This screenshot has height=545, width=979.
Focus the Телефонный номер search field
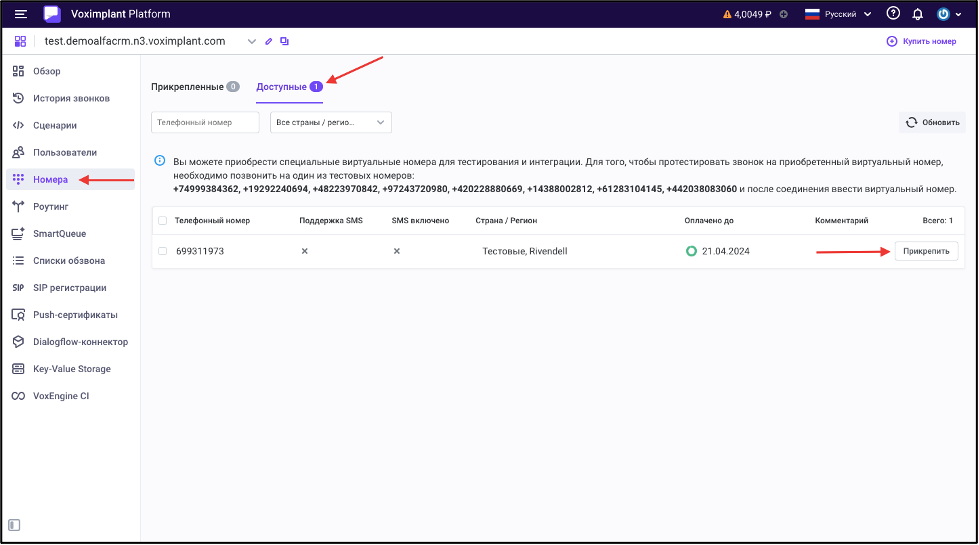click(x=205, y=122)
